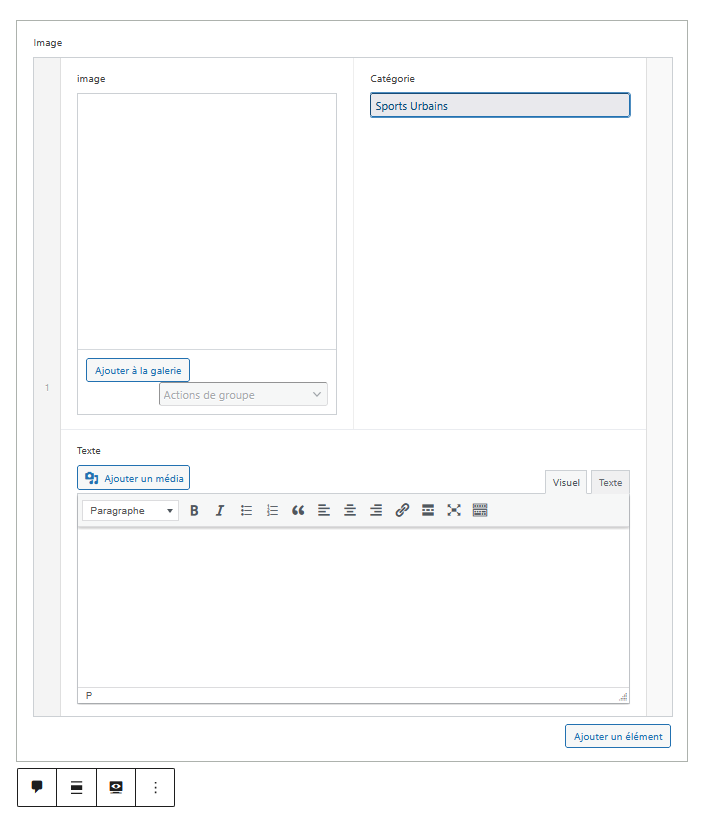728x831 pixels.
Task: Align text to the right
Action: [x=376, y=510]
